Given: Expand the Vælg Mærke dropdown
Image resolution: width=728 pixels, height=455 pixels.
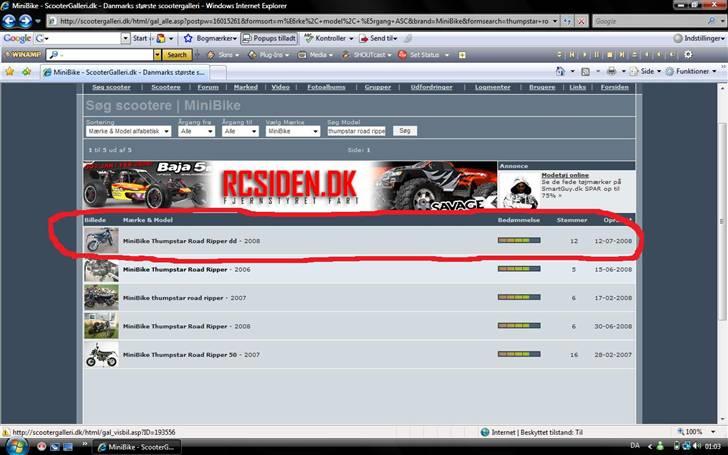Looking at the screenshot, I should pos(293,131).
